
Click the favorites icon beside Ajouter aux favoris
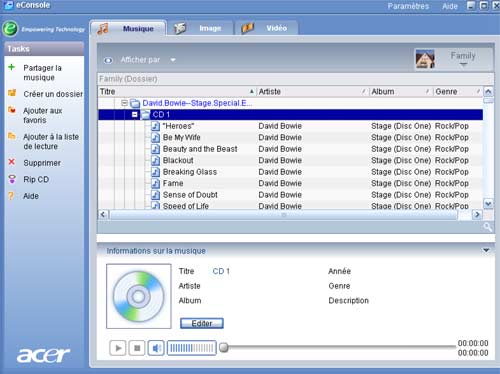pos(12,109)
